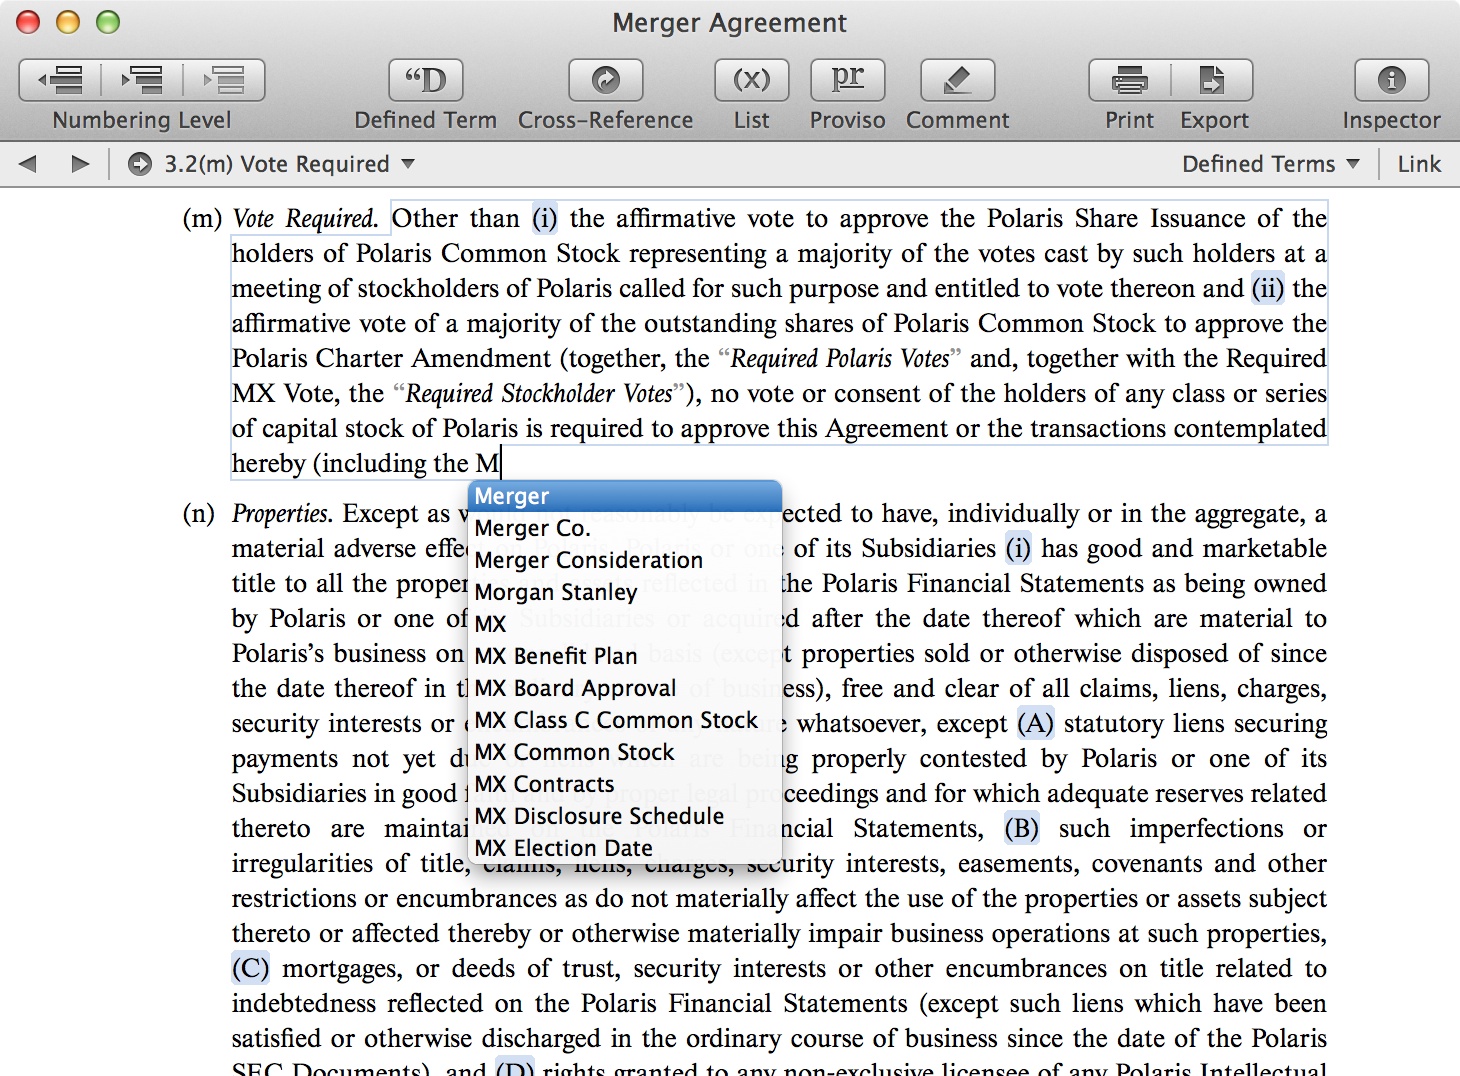
Task: Insert a List with (x) icon
Action: point(751,80)
